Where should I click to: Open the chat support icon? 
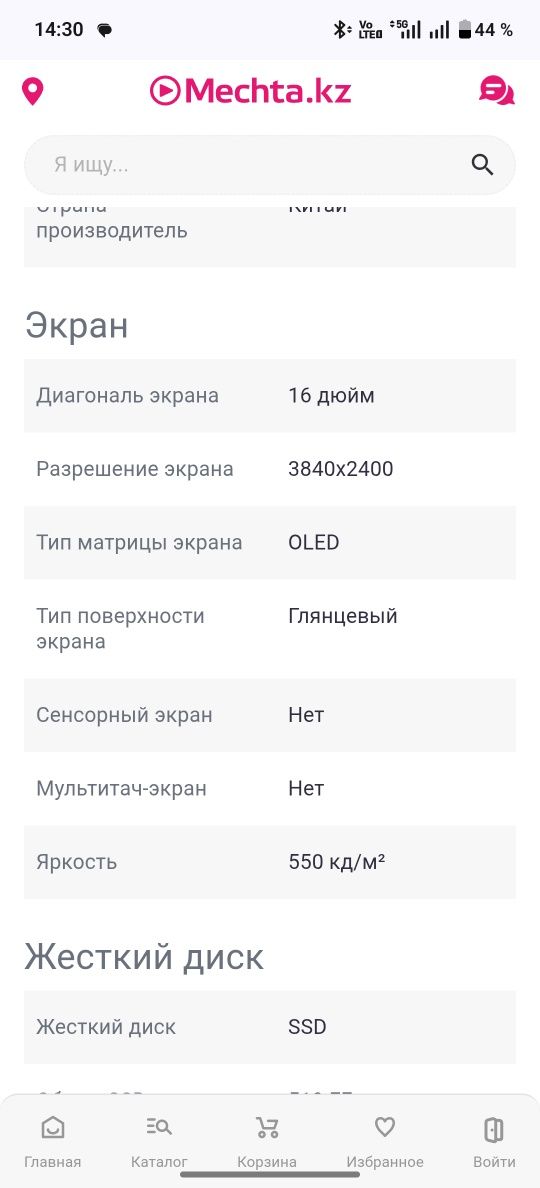pos(497,91)
